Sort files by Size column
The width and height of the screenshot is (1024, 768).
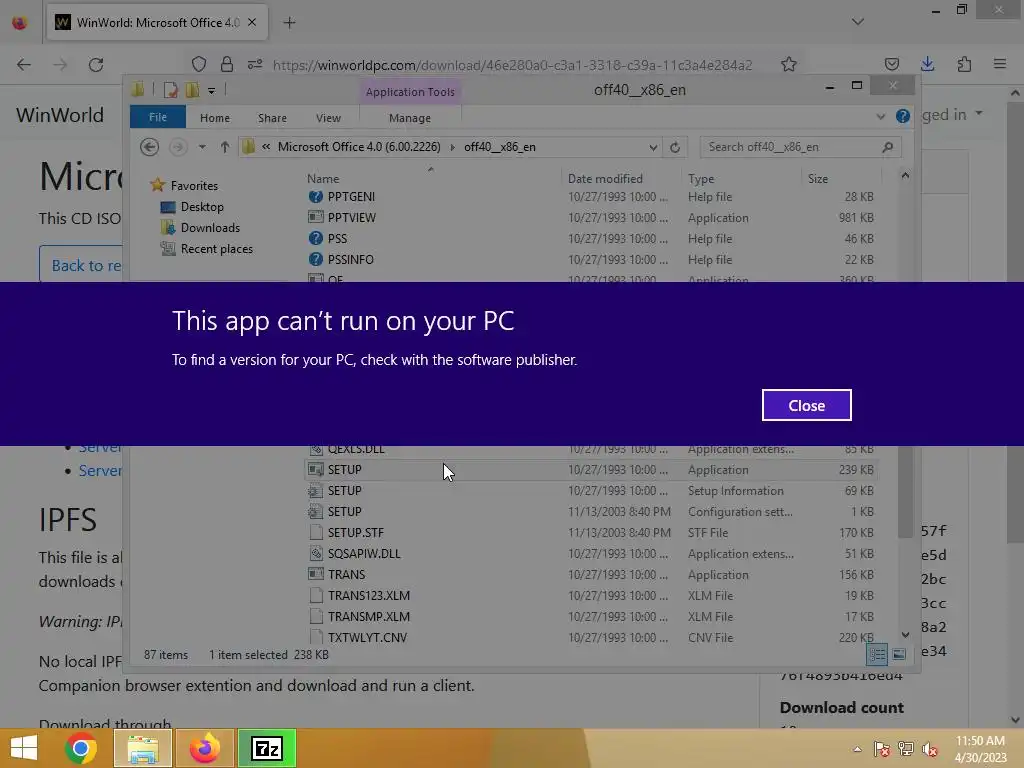[818, 178]
